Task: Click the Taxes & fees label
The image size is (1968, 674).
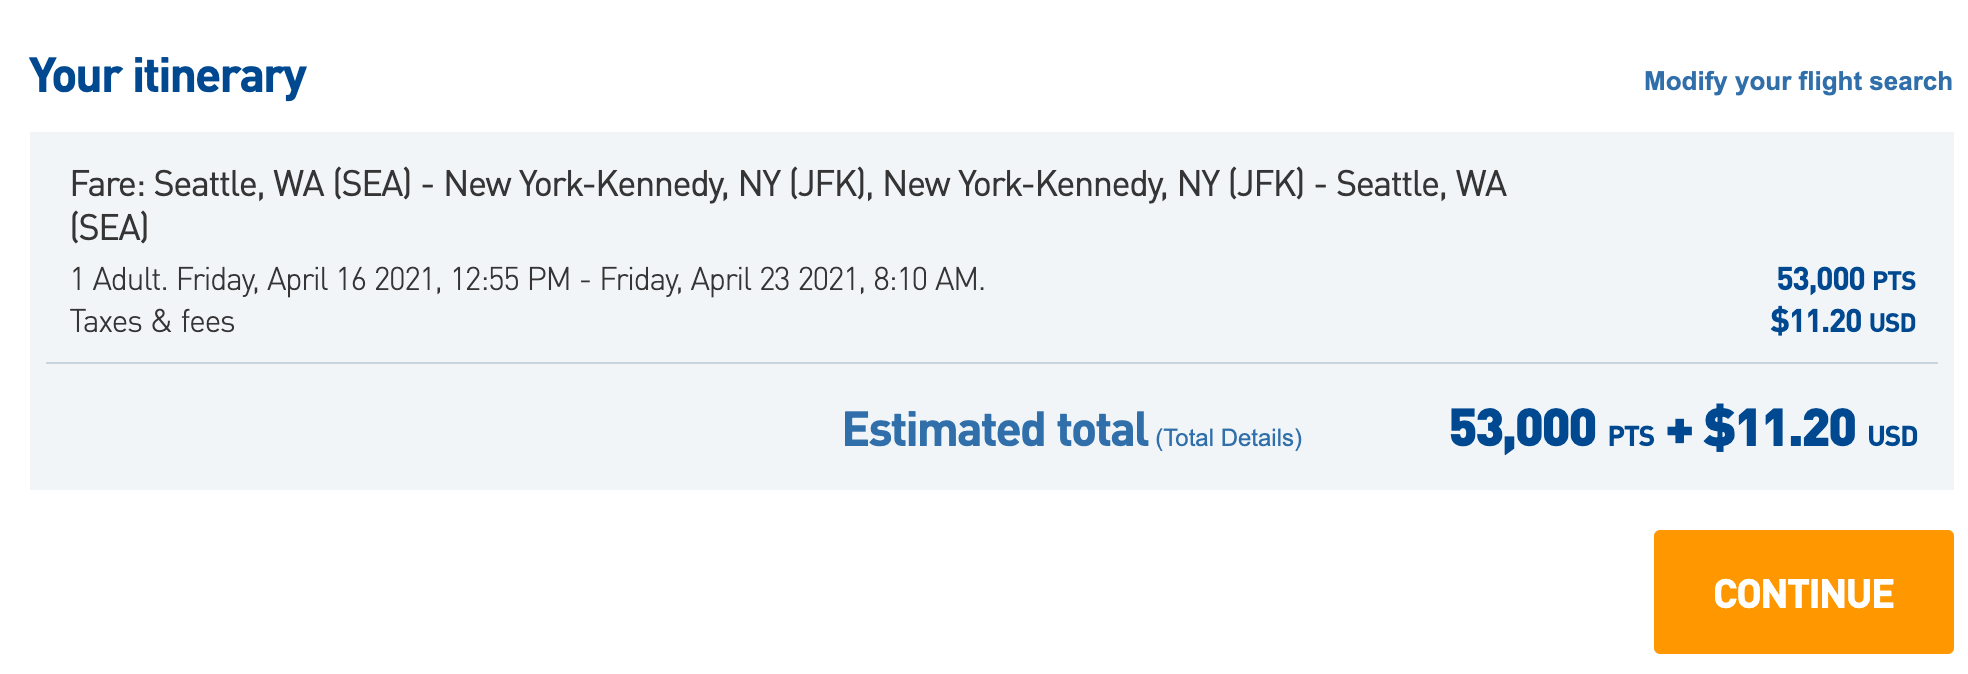Action: point(152,321)
